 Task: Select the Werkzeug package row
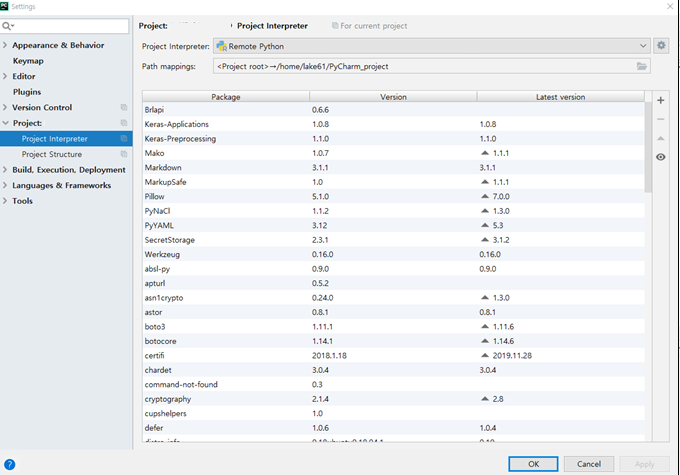point(393,254)
